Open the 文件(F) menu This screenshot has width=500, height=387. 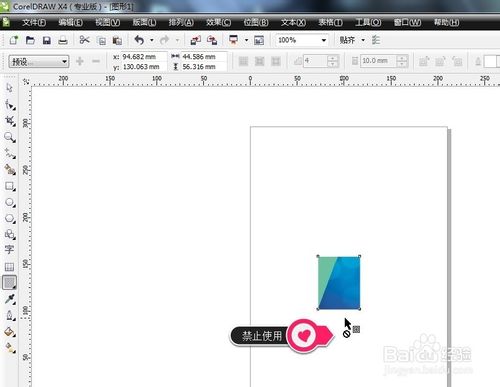point(34,22)
